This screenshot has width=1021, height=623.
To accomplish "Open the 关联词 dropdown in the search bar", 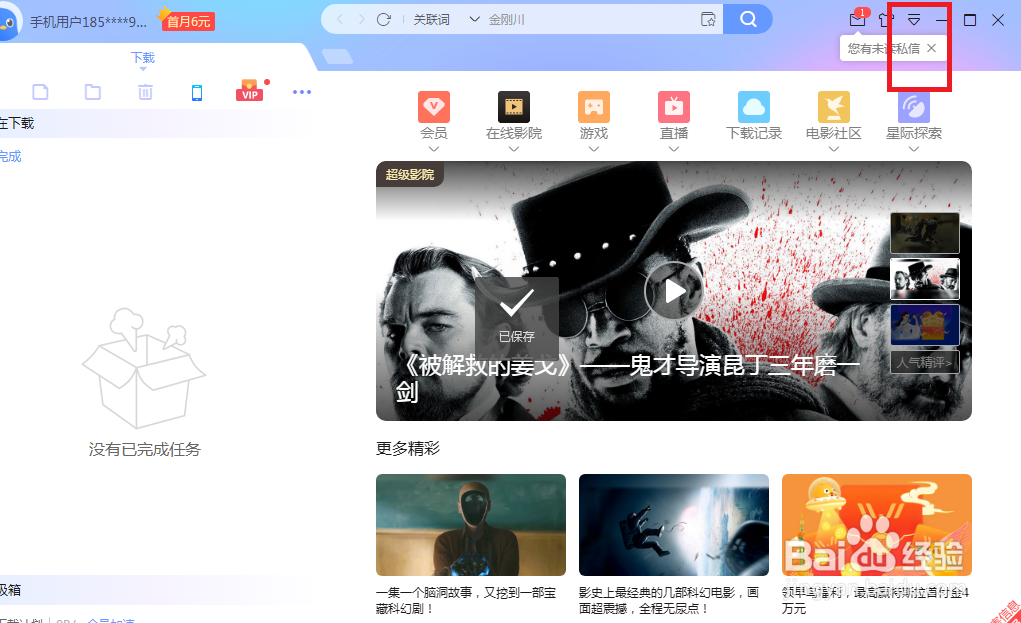I will [x=446, y=20].
